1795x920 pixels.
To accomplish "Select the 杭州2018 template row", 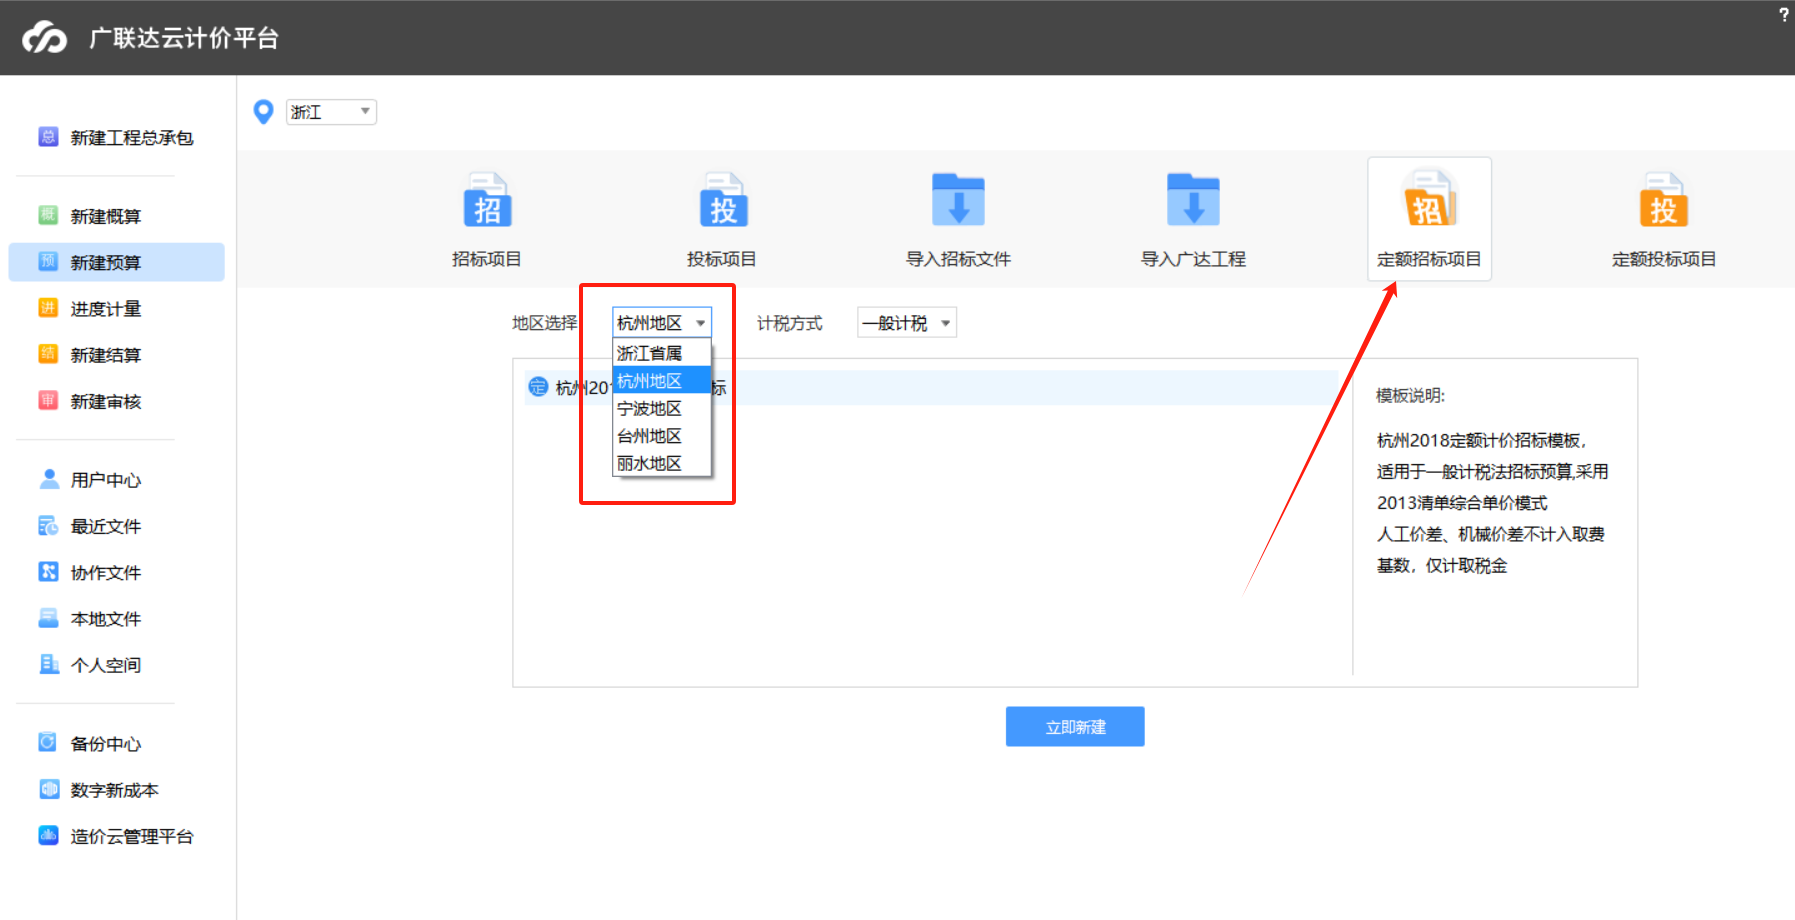I will 931,388.
